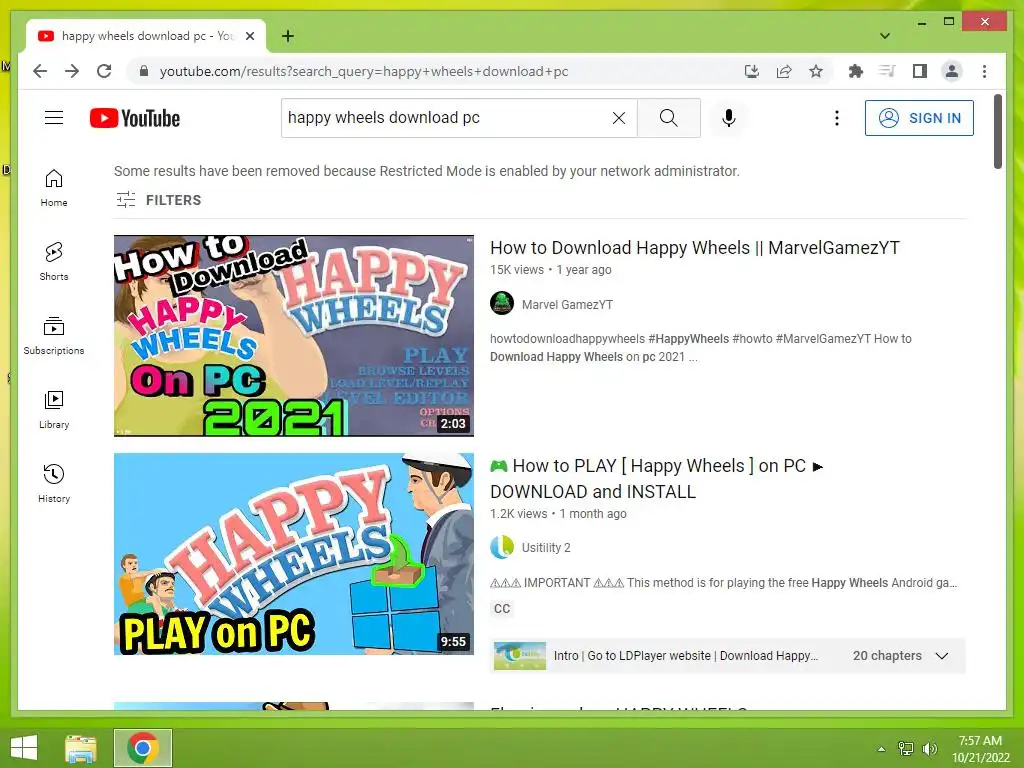Viewport: 1024px width, 768px height.
Task: Click the CC closed captions badge
Action: point(502,609)
